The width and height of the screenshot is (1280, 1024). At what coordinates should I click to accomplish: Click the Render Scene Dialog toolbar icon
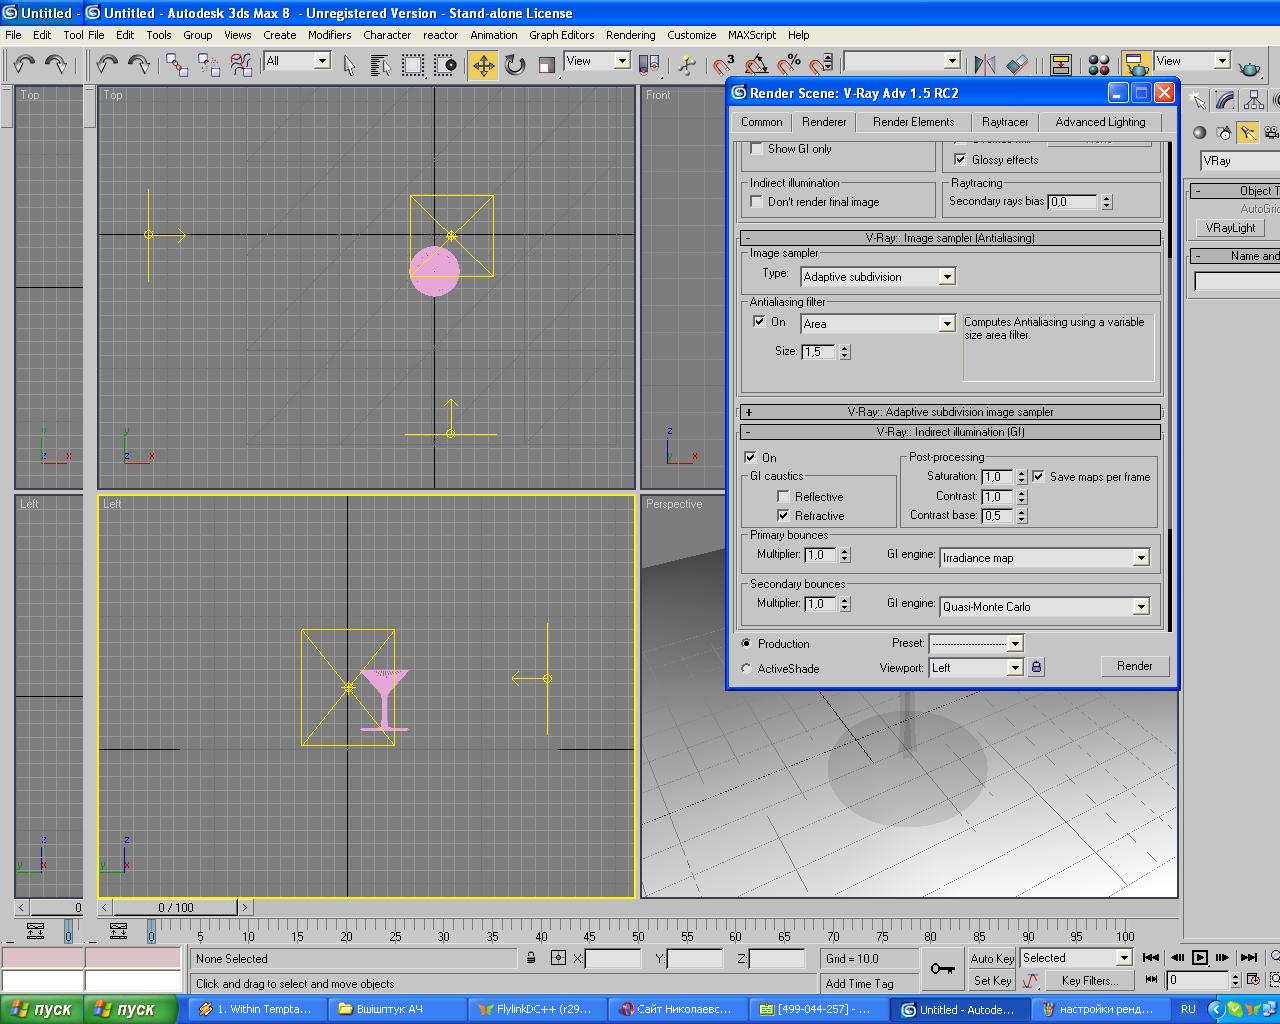pyautogui.click(x=1137, y=65)
